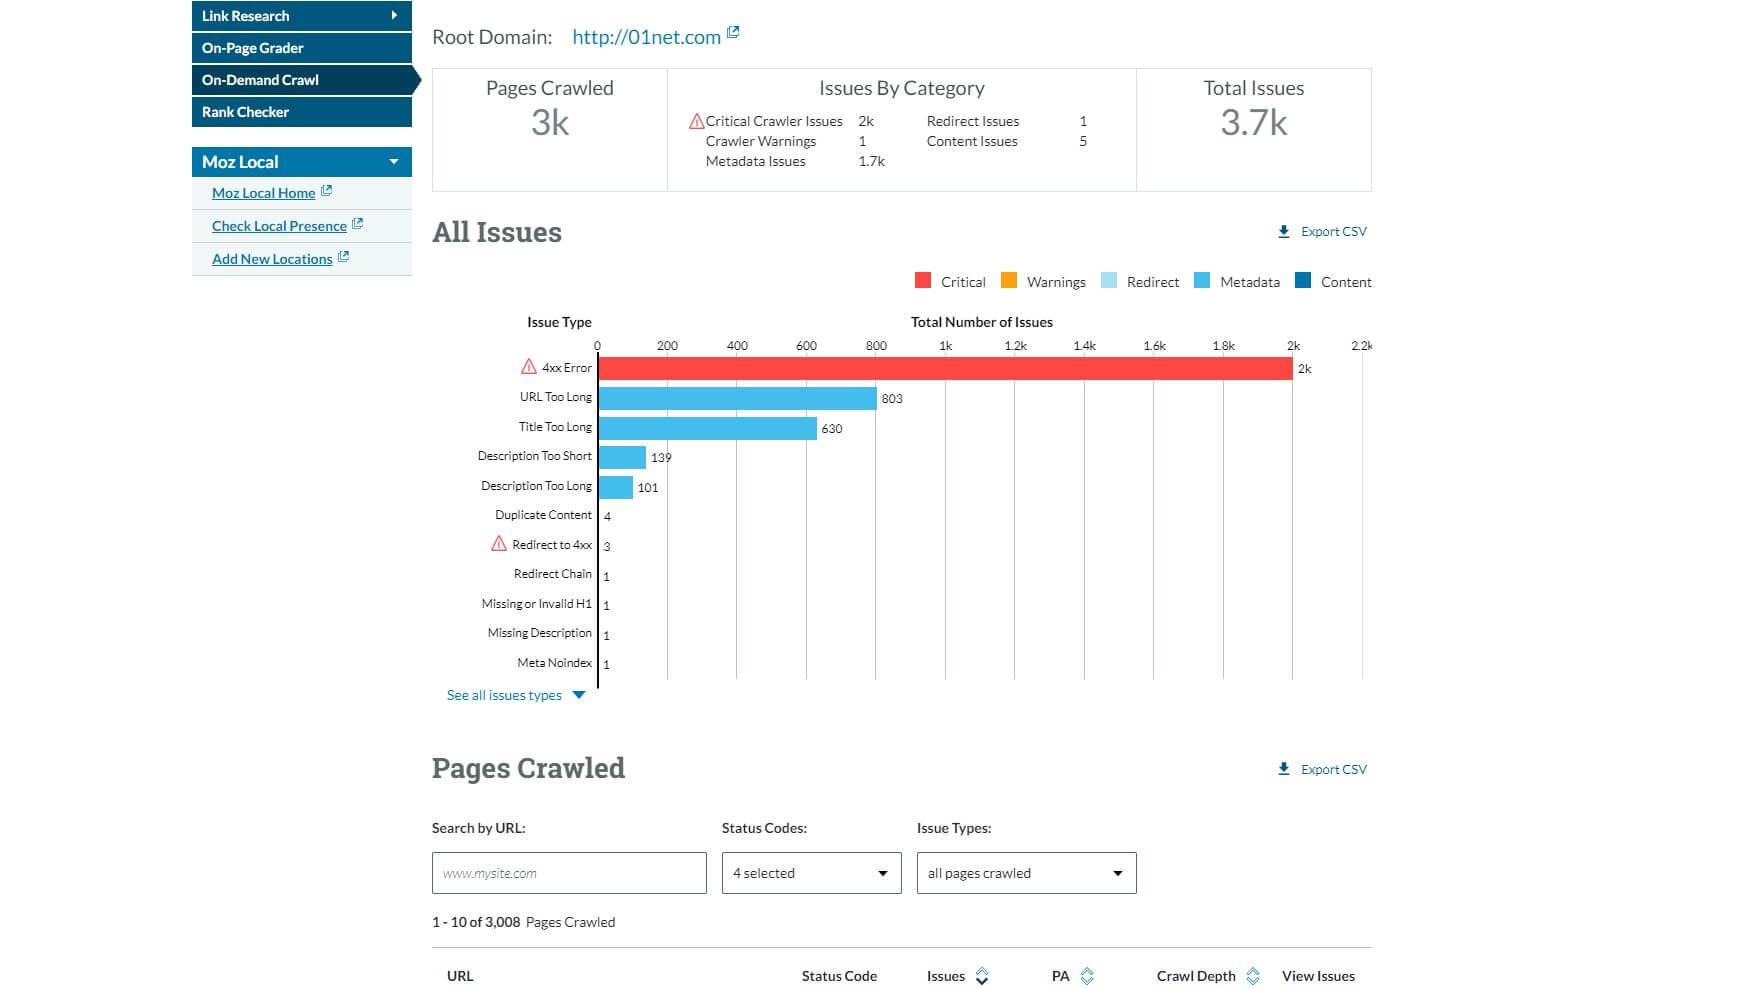Open the Check Local Presence link
The width and height of the screenshot is (1753, 989).
pyautogui.click(x=279, y=226)
